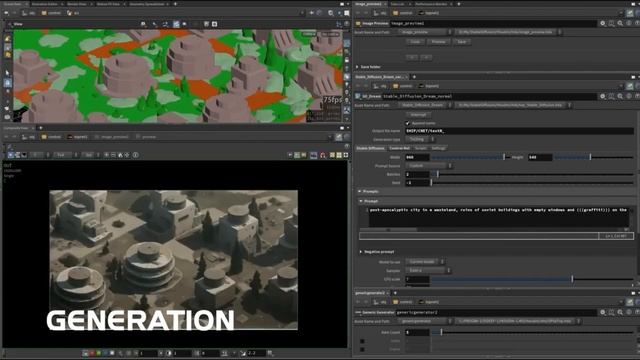
Task: Switch to Render View tab
Action: pyautogui.click(x=77, y=4)
